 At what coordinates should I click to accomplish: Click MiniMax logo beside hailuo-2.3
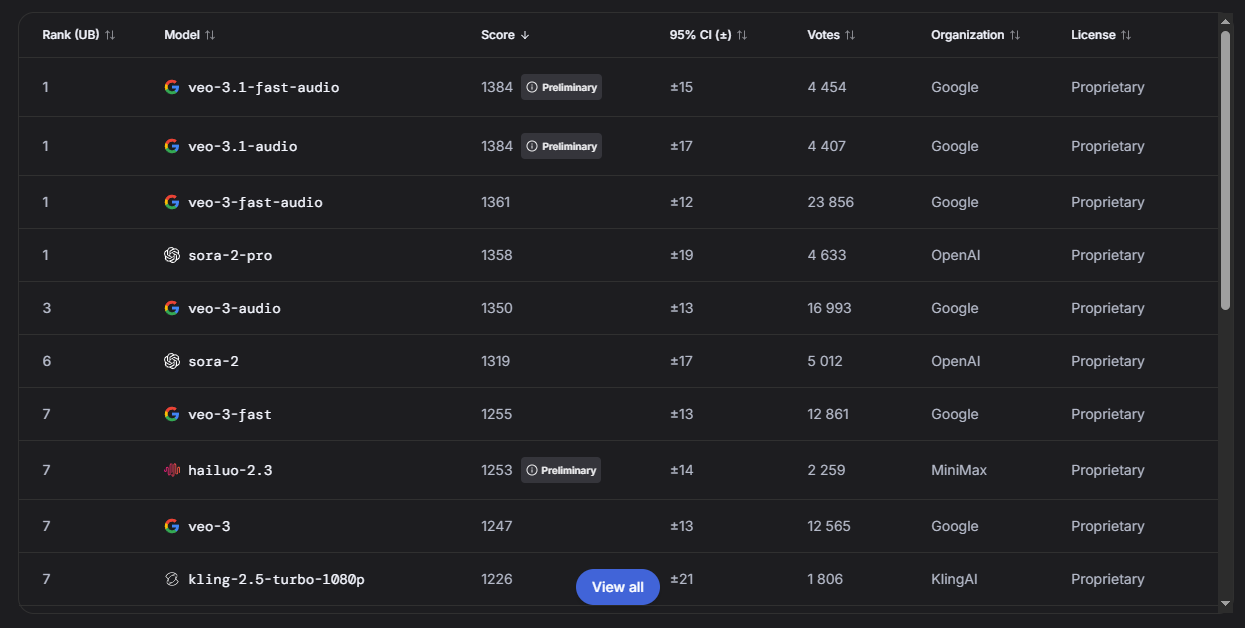click(x=172, y=470)
